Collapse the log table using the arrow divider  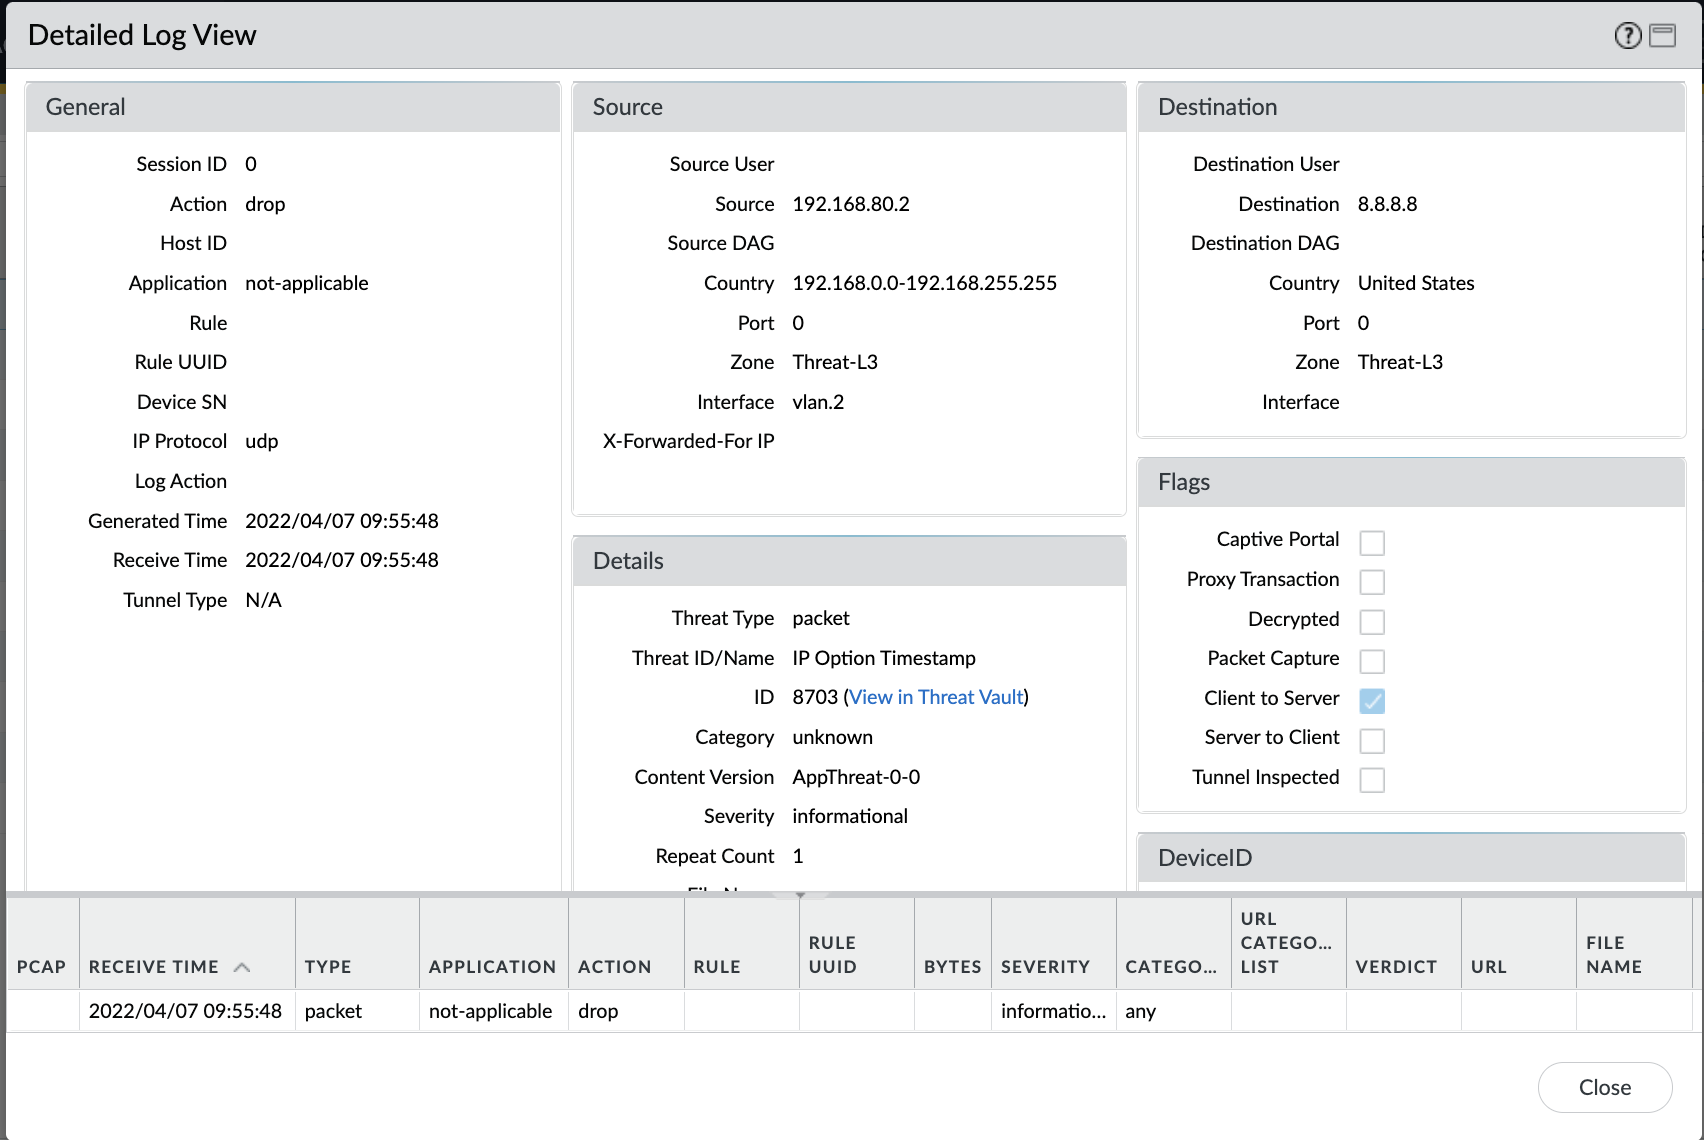[800, 895]
